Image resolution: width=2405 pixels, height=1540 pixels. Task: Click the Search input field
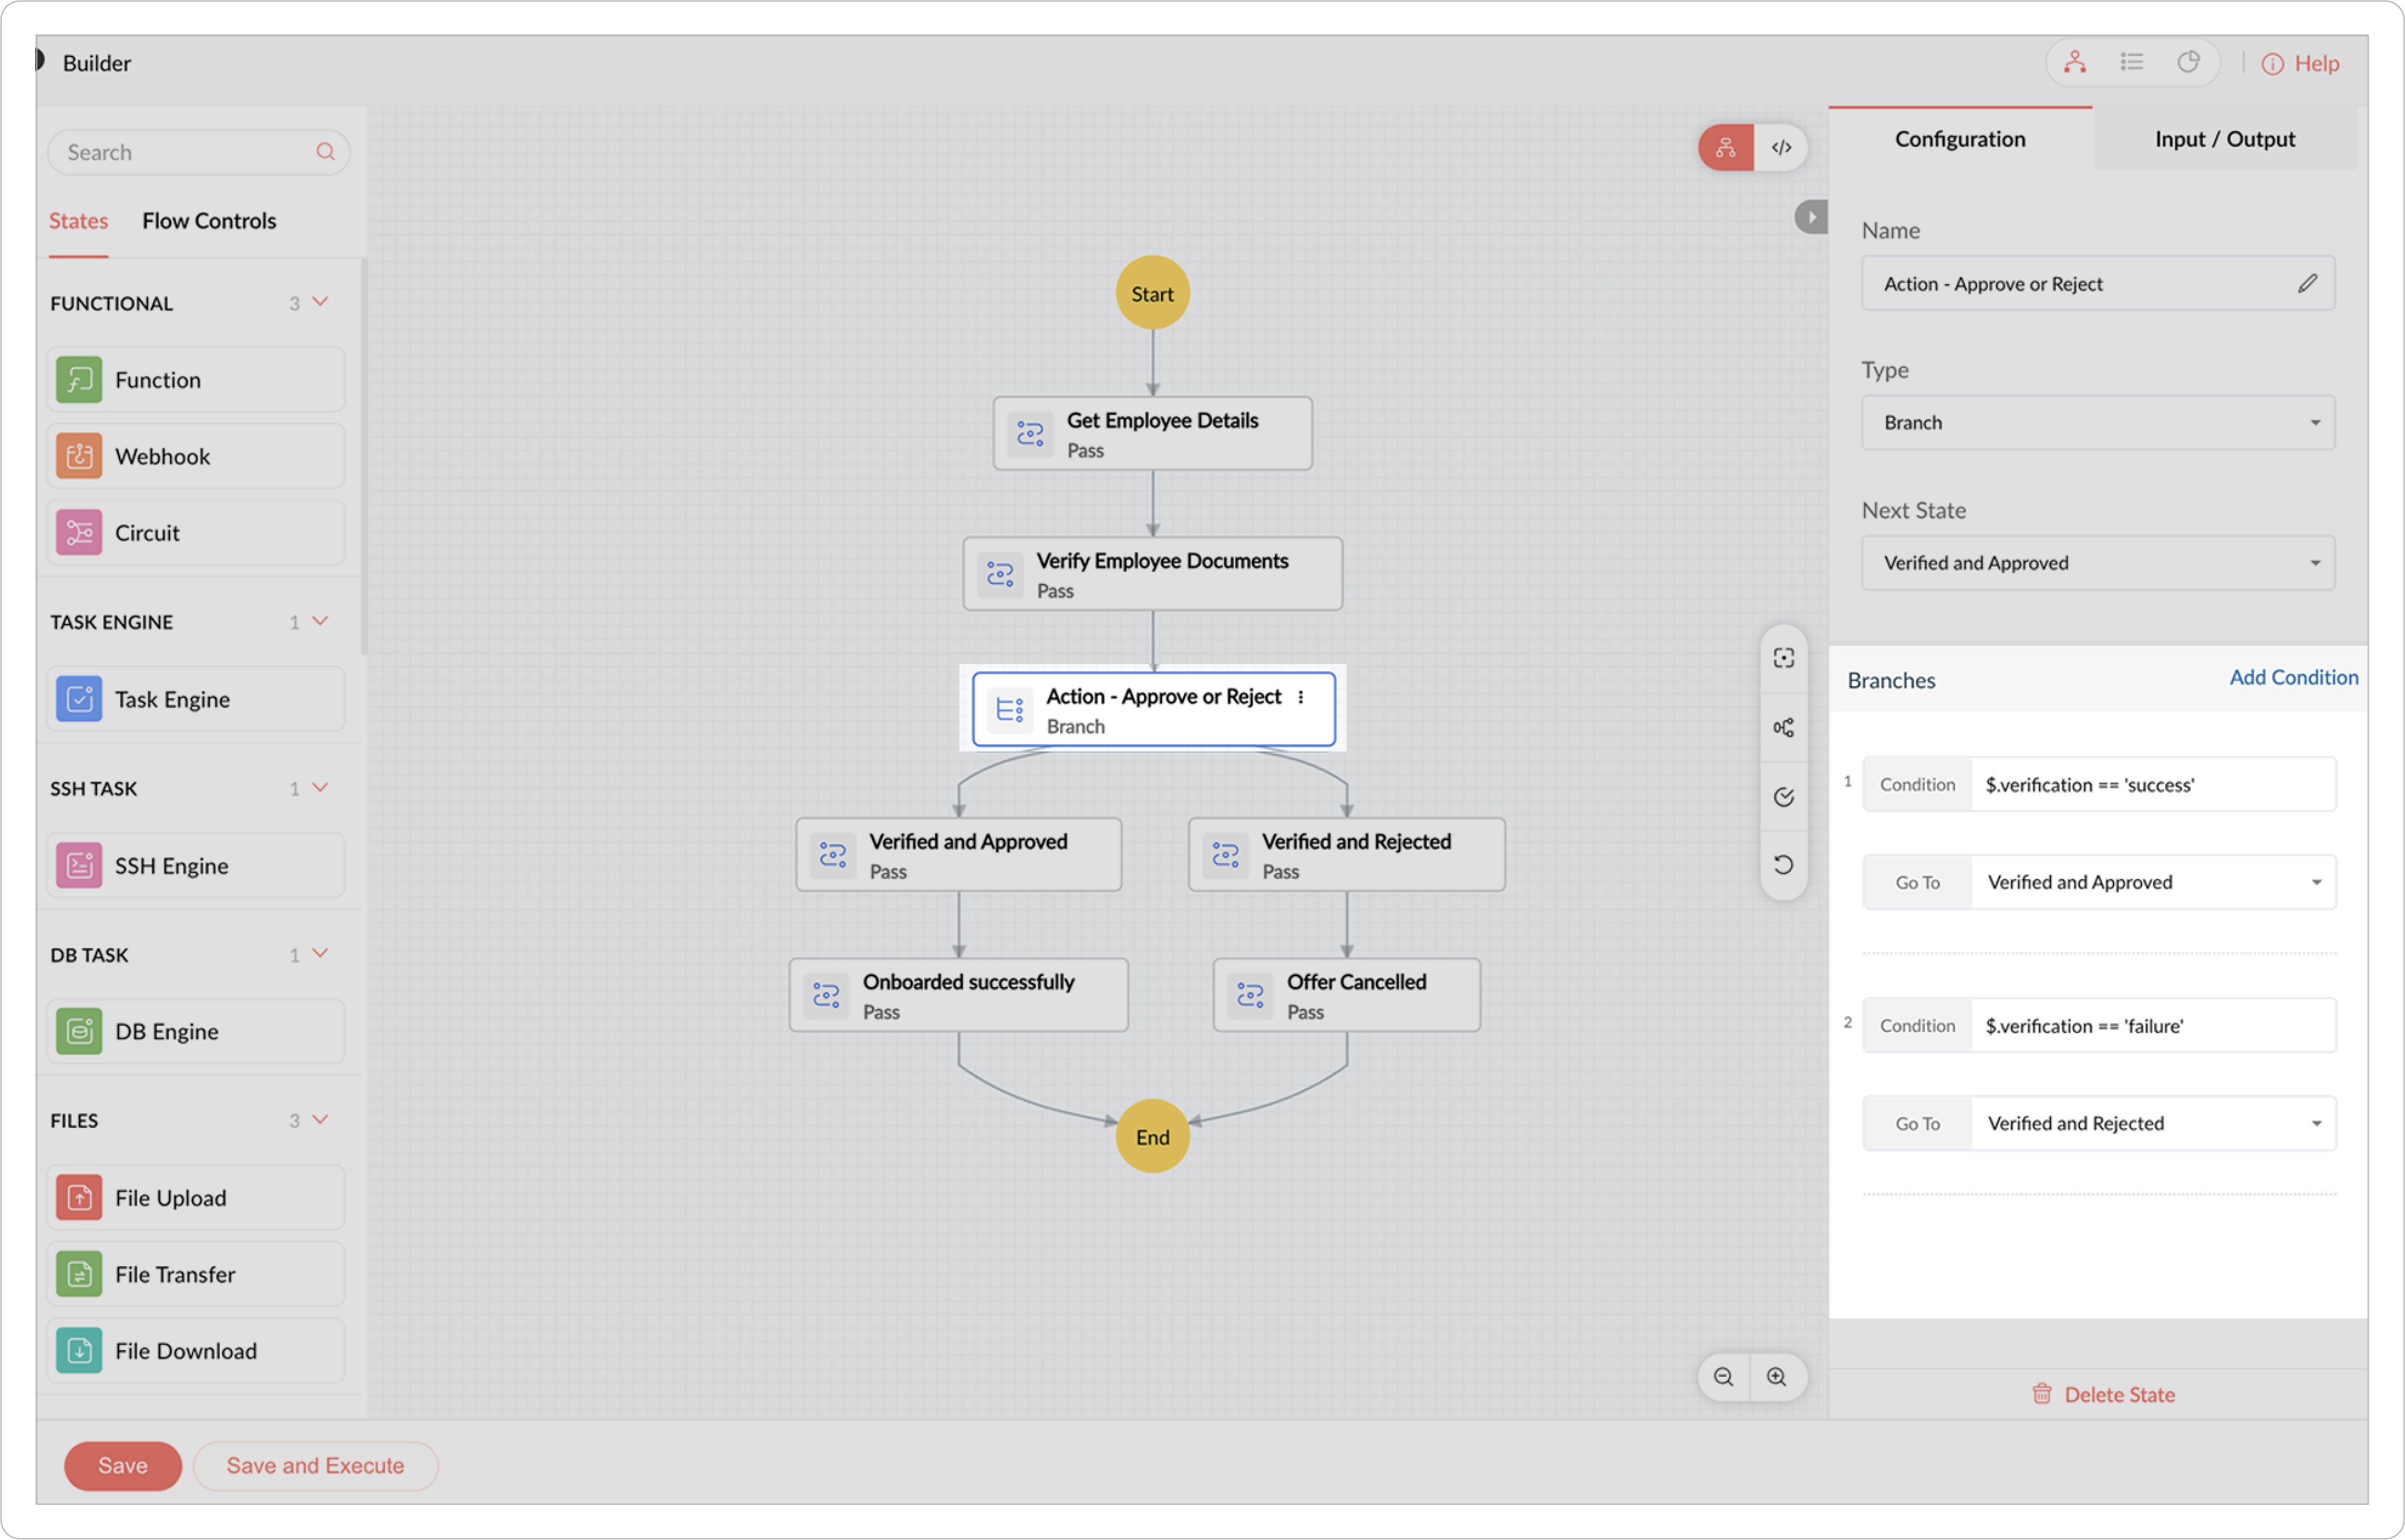click(x=185, y=152)
